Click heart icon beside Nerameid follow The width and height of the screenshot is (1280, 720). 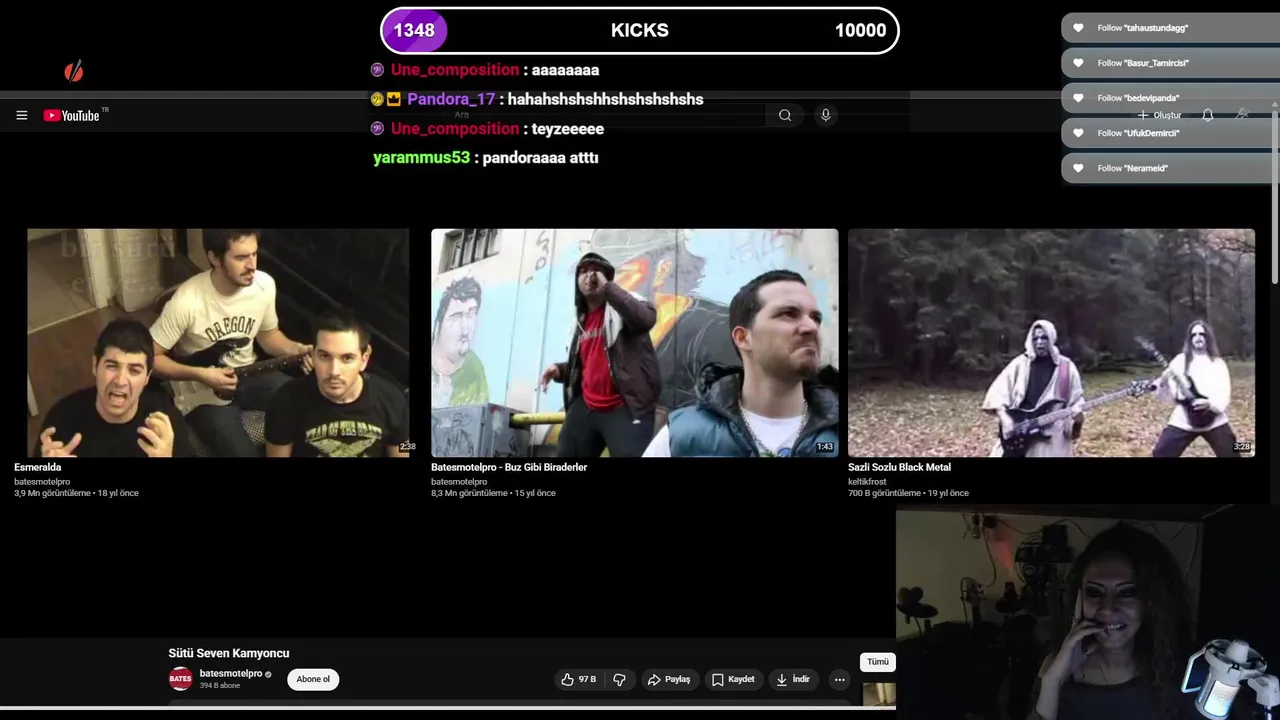(1078, 168)
